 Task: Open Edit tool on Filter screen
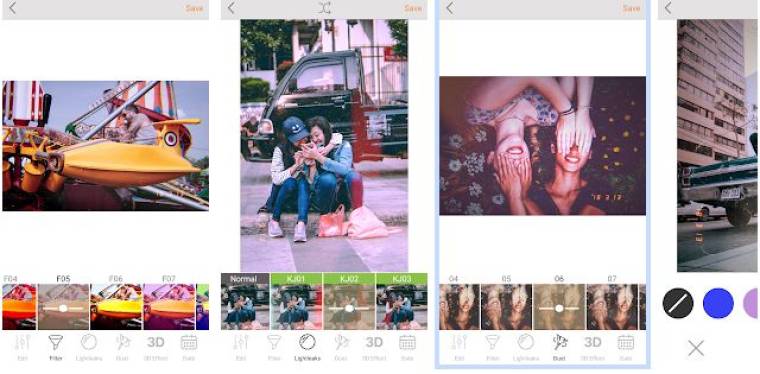22,348
